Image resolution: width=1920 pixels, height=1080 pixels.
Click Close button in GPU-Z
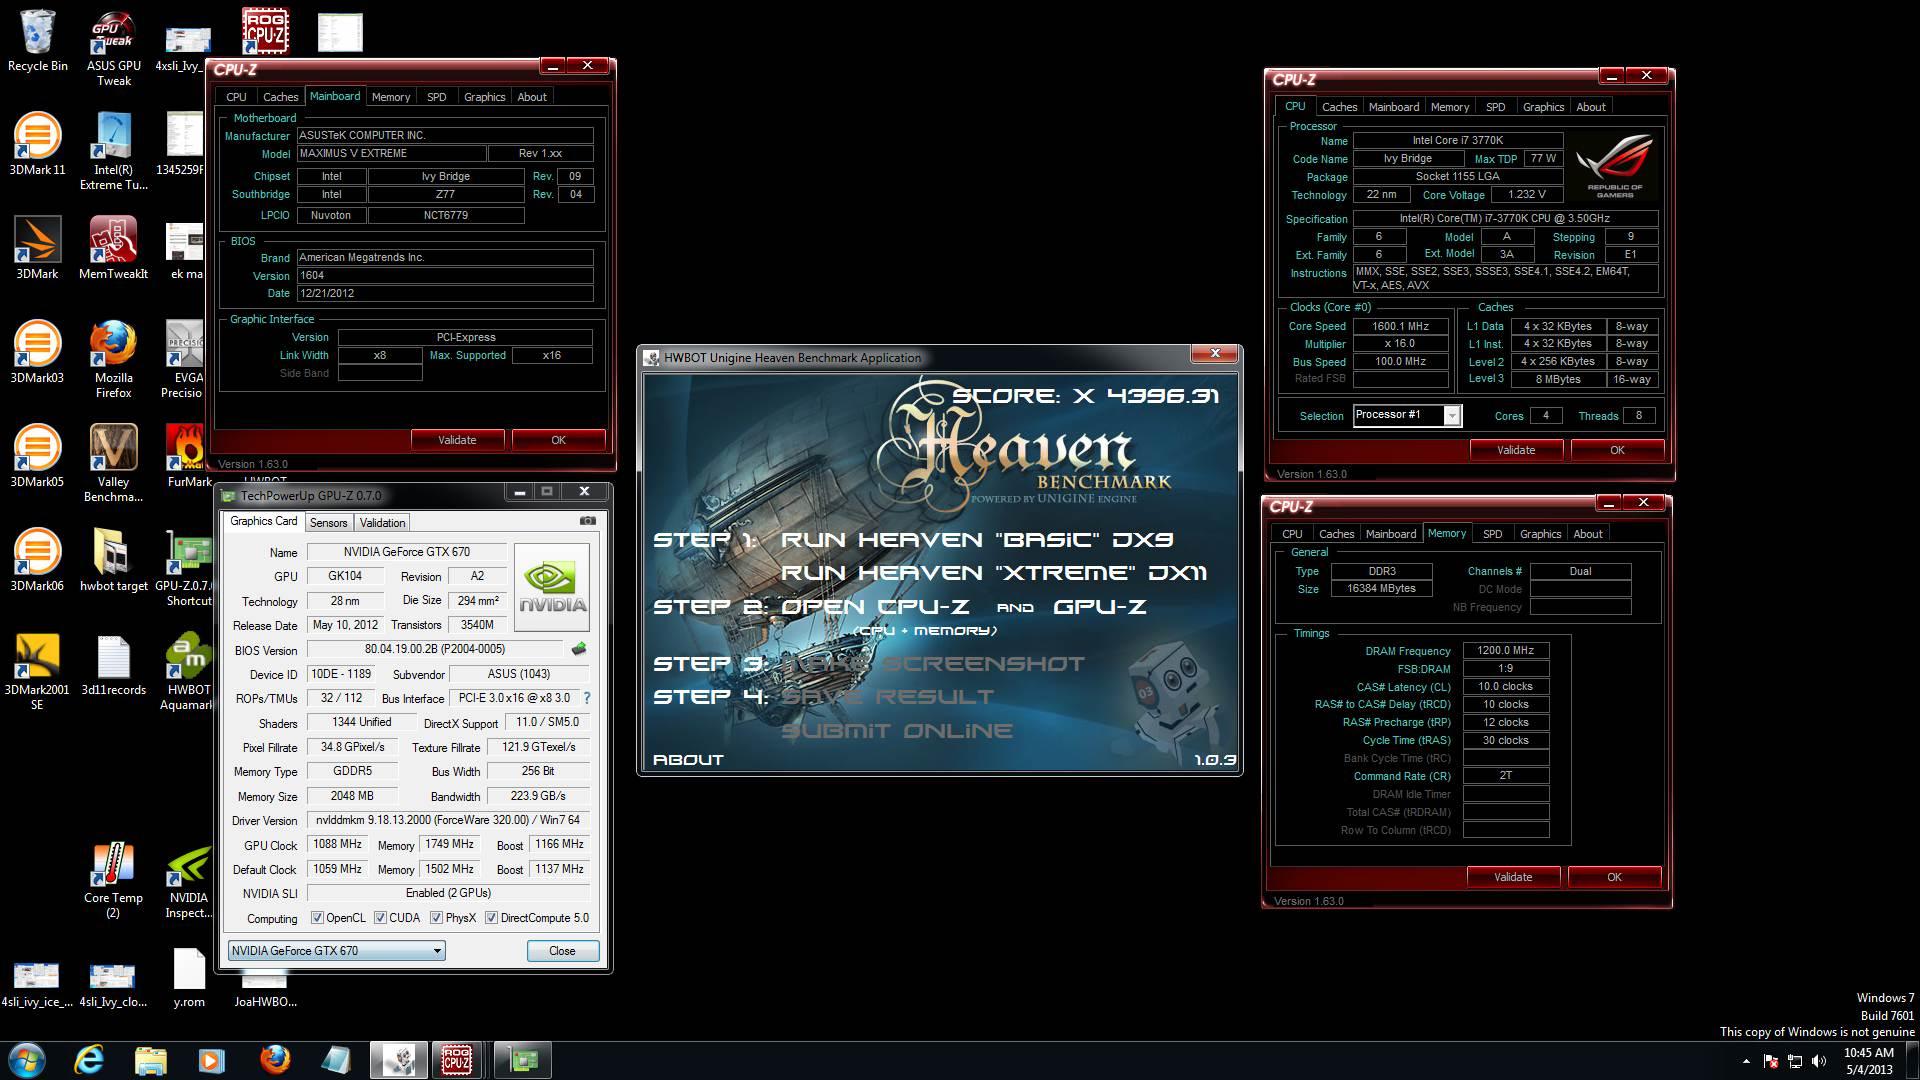pos(562,951)
